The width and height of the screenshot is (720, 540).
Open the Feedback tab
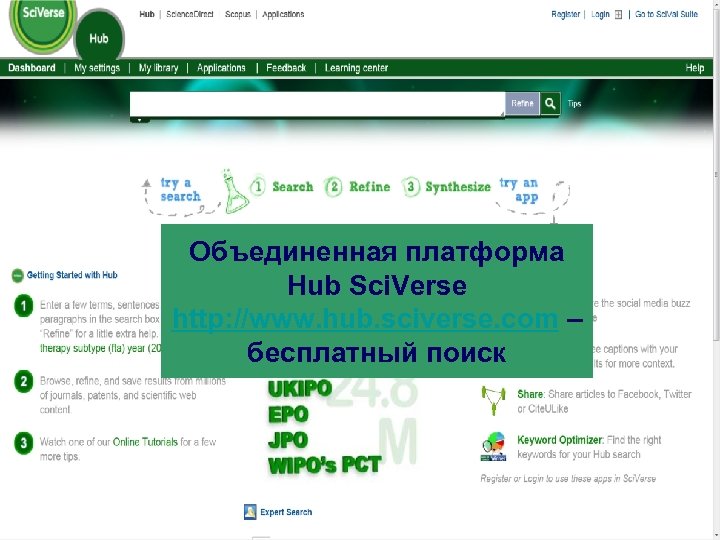(x=286, y=68)
